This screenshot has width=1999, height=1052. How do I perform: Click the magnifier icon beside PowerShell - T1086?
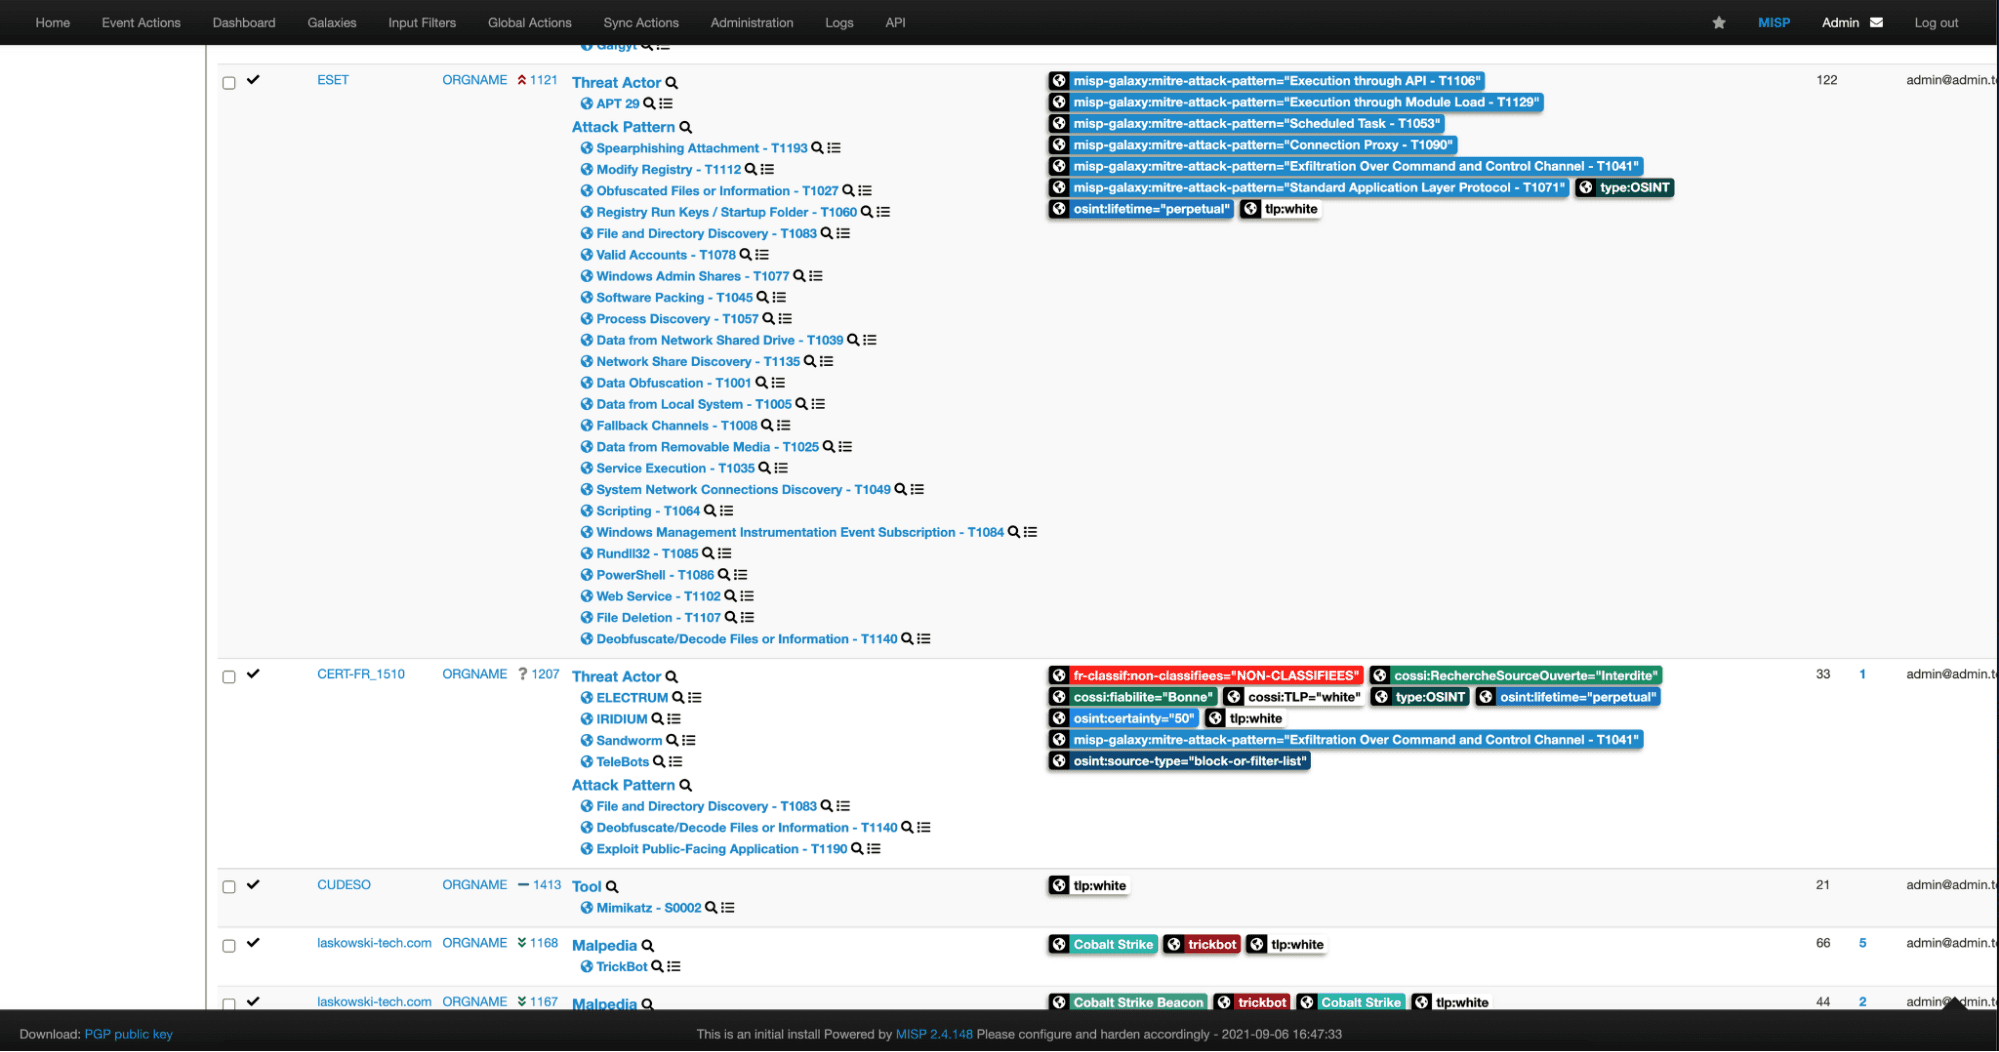(x=724, y=575)
